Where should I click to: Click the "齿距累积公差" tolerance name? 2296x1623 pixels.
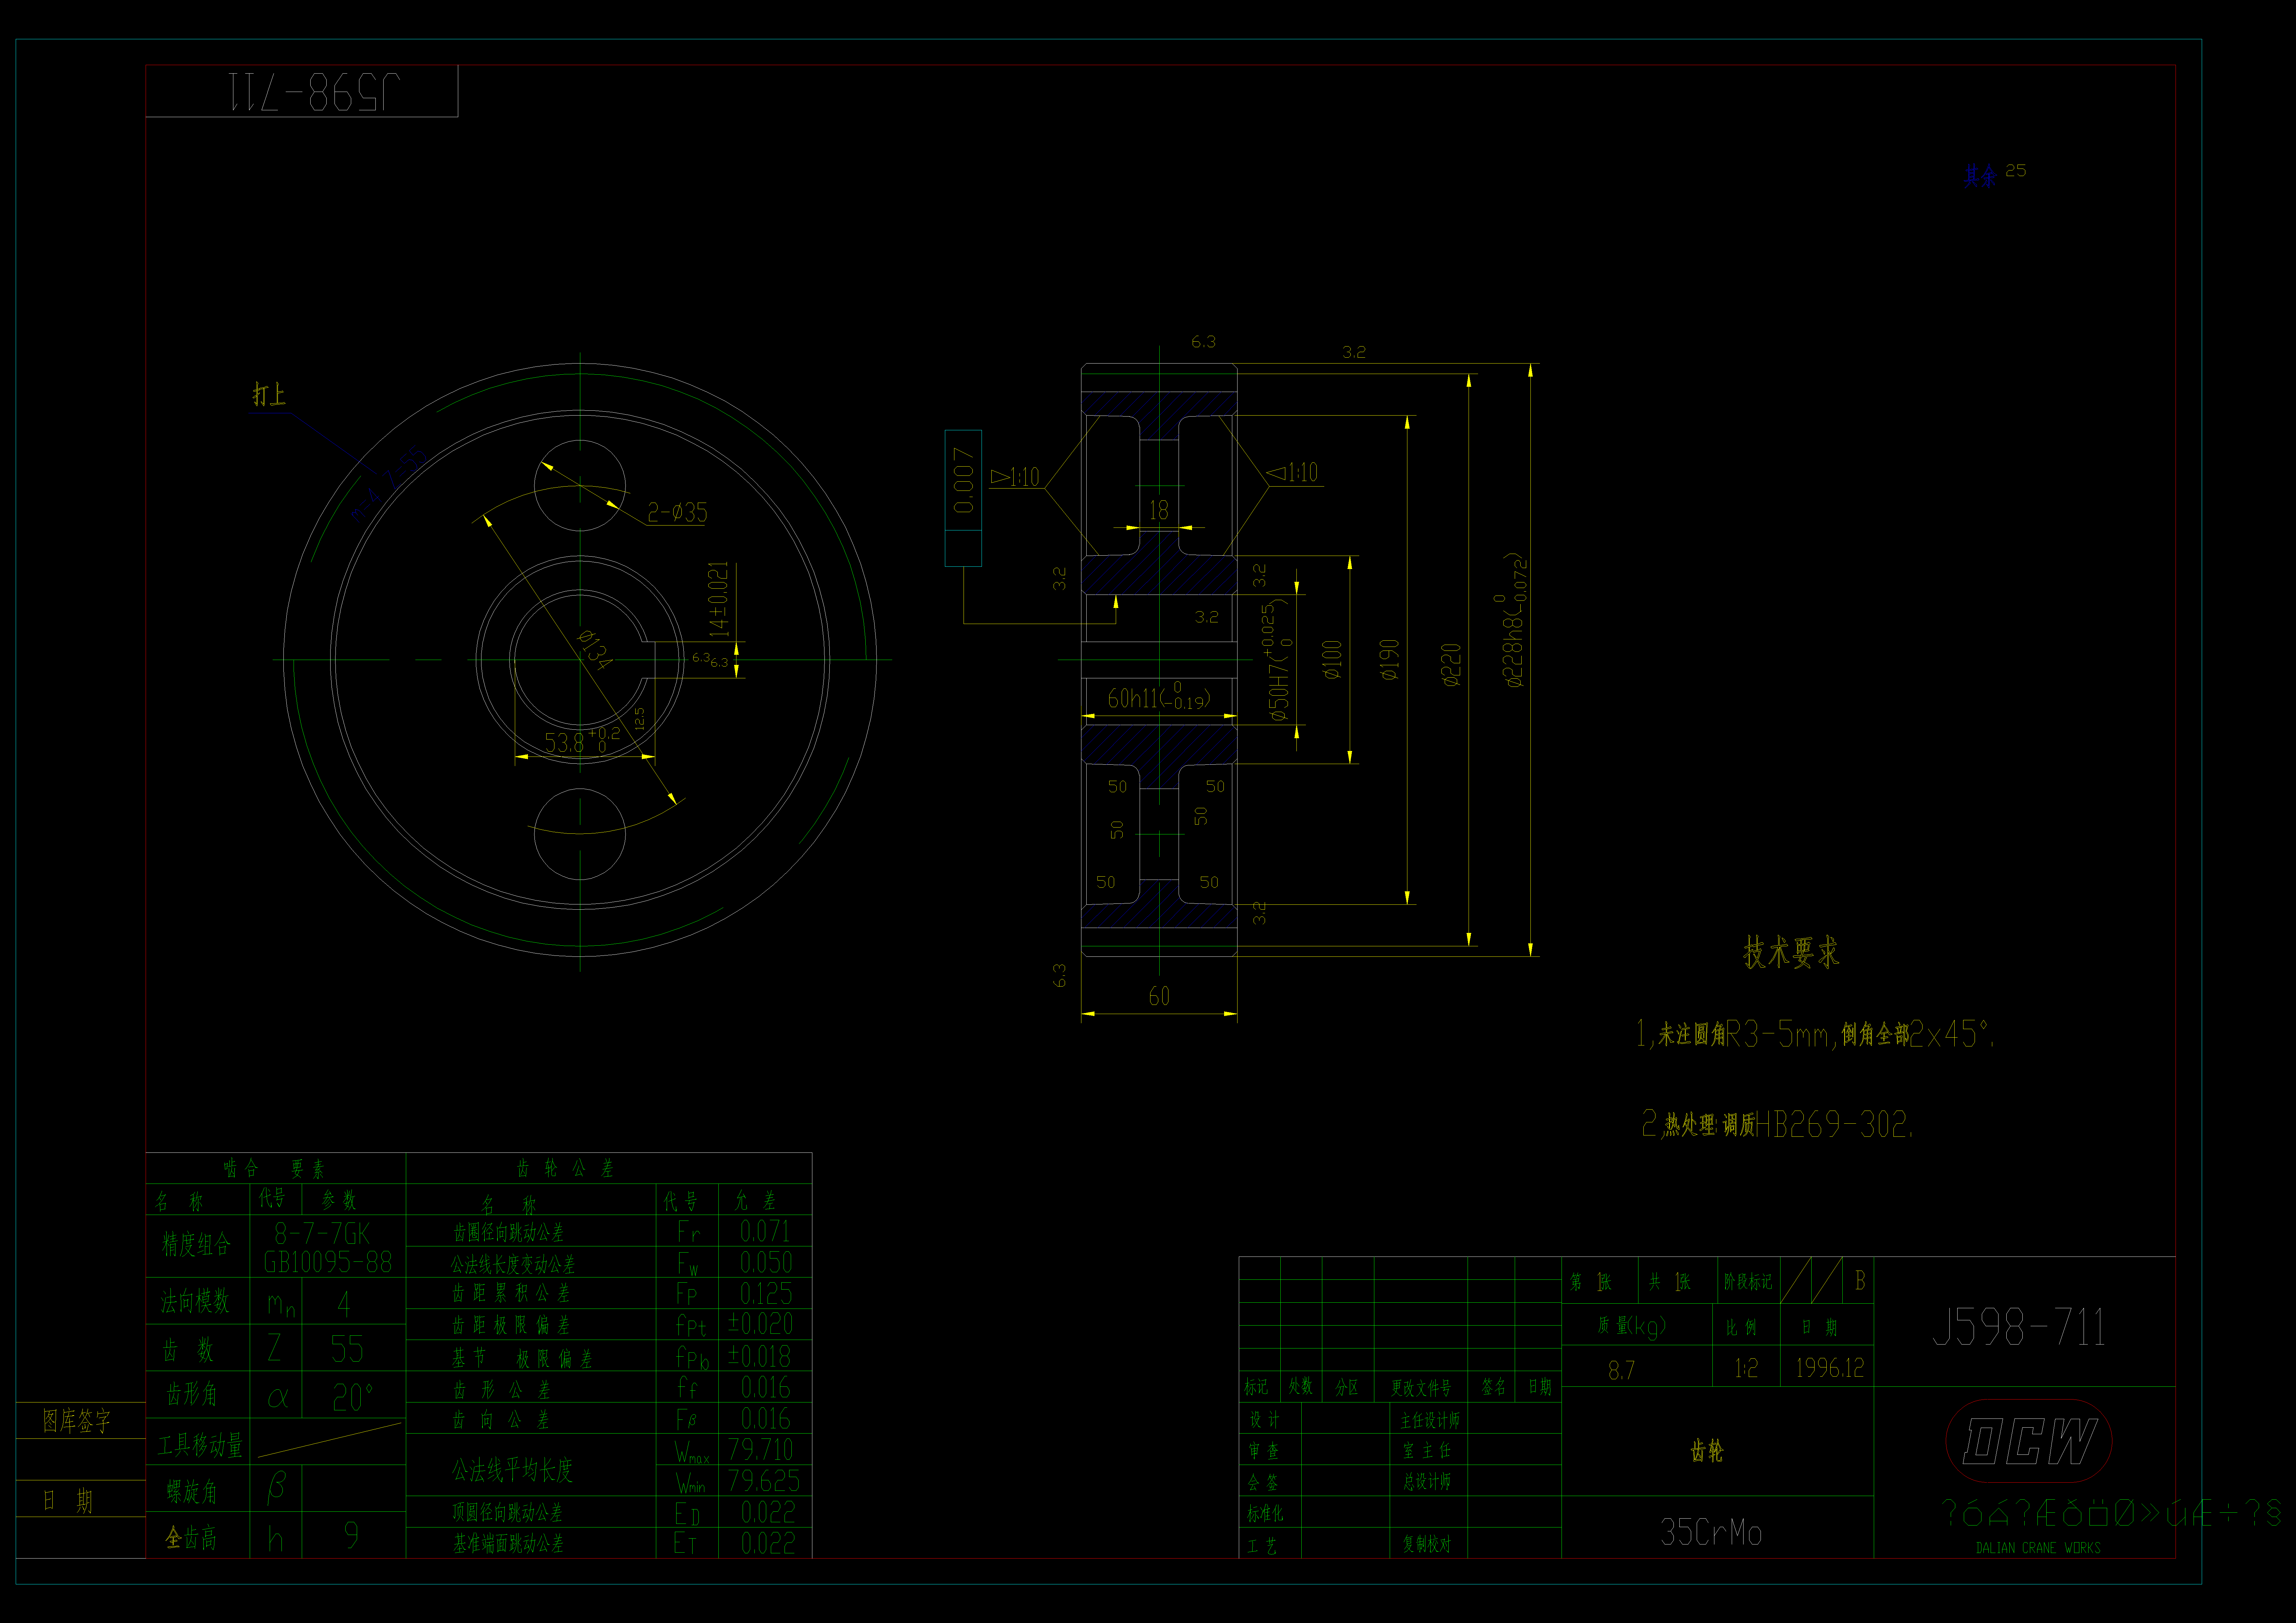coord(511,1293)
